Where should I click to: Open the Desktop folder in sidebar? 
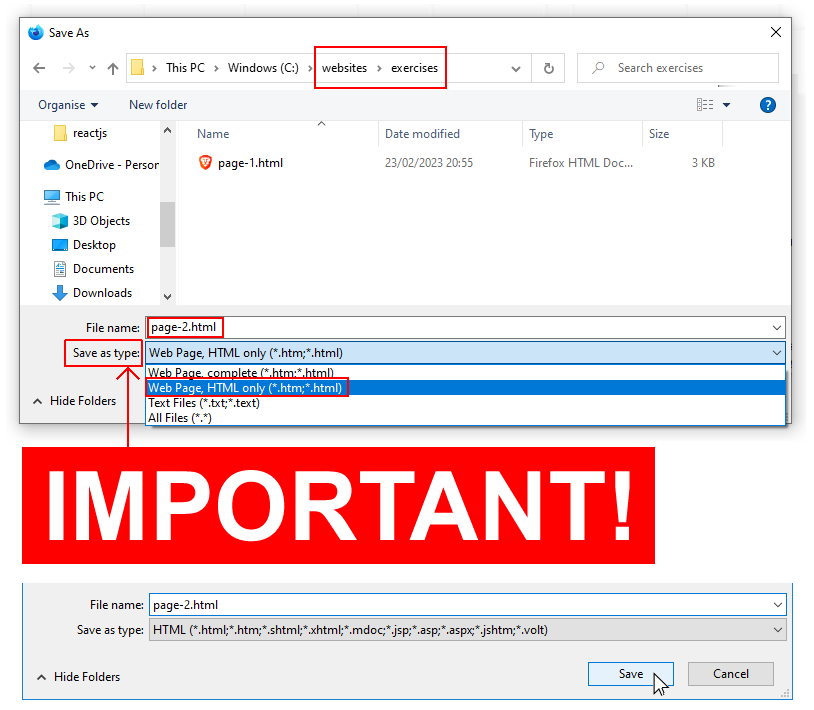pos(94,245)
